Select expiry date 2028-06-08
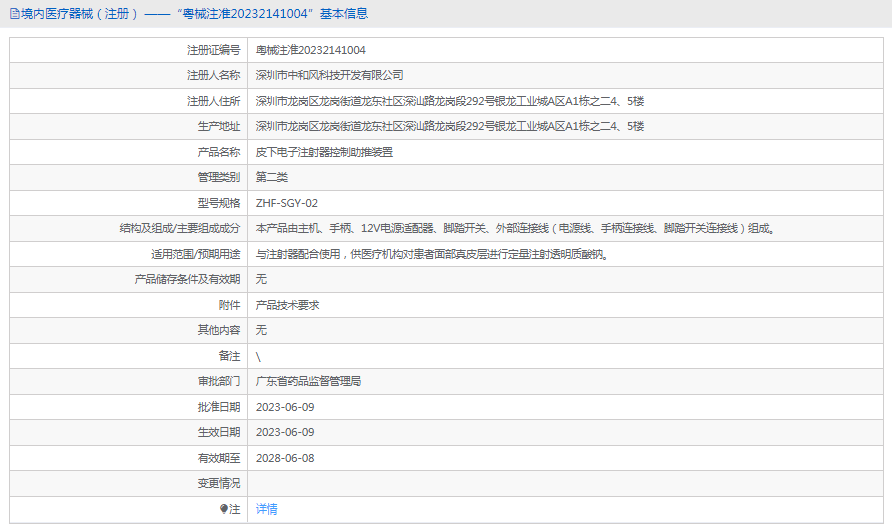Screen dimensions: 892x528 285,458
